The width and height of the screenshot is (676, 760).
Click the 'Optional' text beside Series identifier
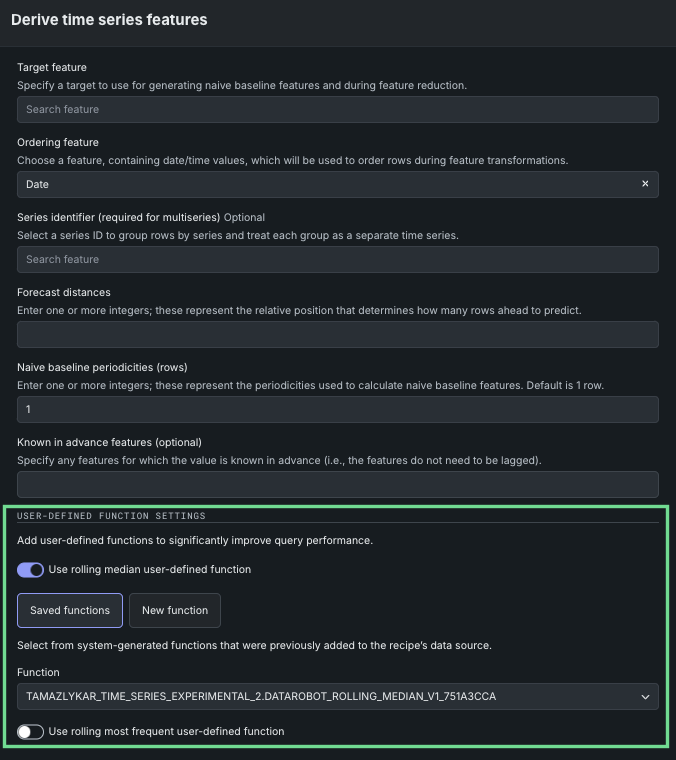(x=244, y=217)
